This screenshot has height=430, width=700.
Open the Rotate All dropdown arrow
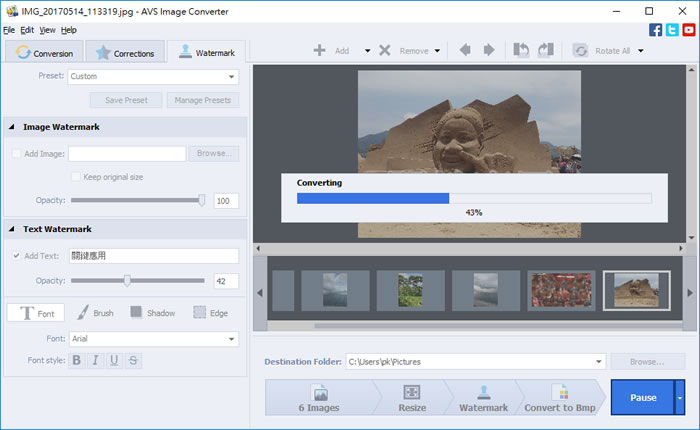641,51
